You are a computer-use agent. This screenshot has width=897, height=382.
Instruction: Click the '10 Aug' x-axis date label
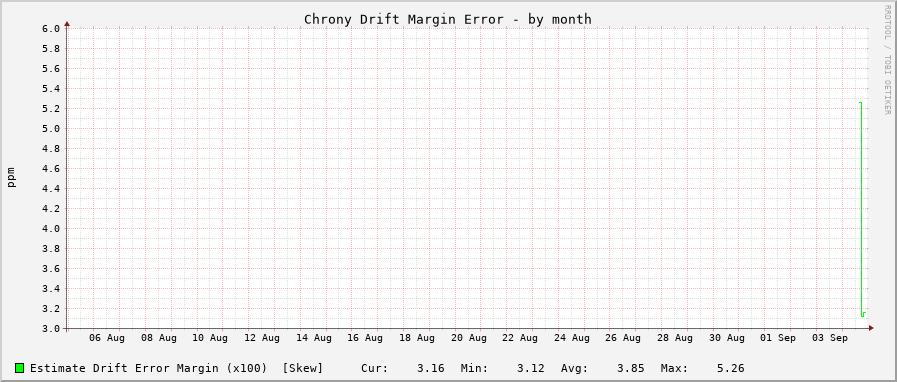click(210, 339)
